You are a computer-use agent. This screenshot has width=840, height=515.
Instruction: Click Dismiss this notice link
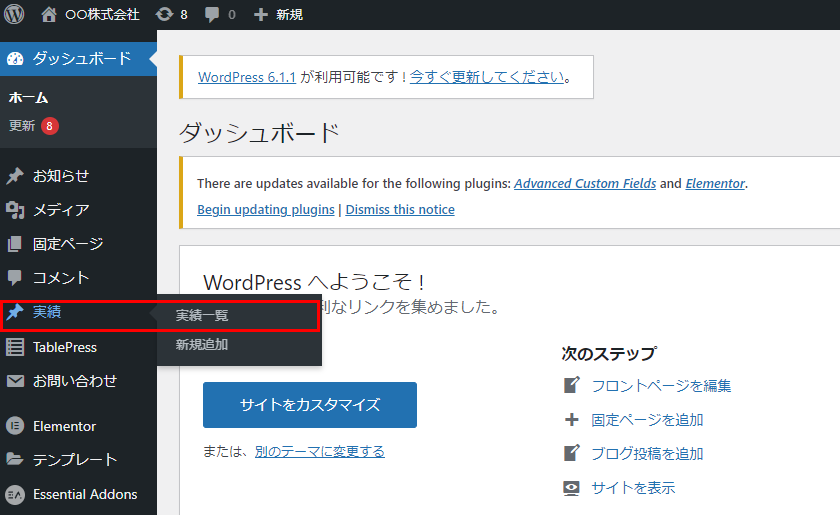click(400, 210)
